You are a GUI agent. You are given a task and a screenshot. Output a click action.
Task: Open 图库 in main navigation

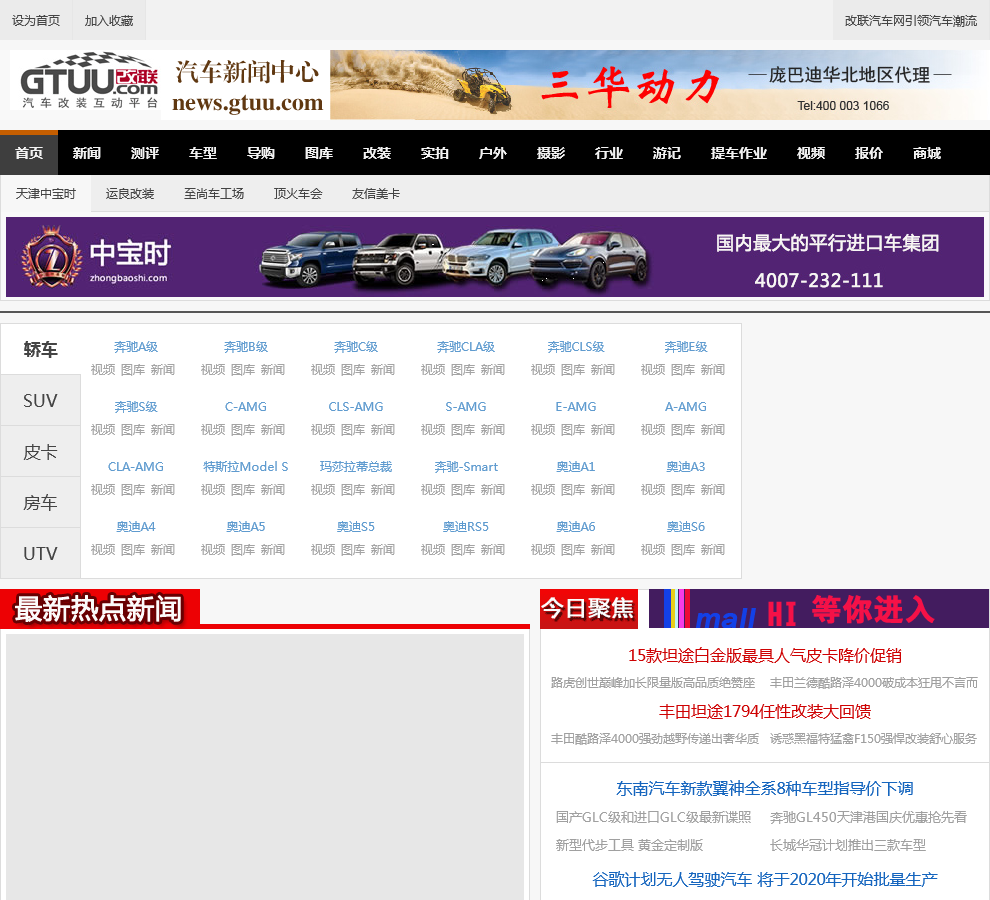tap(319, 153)
